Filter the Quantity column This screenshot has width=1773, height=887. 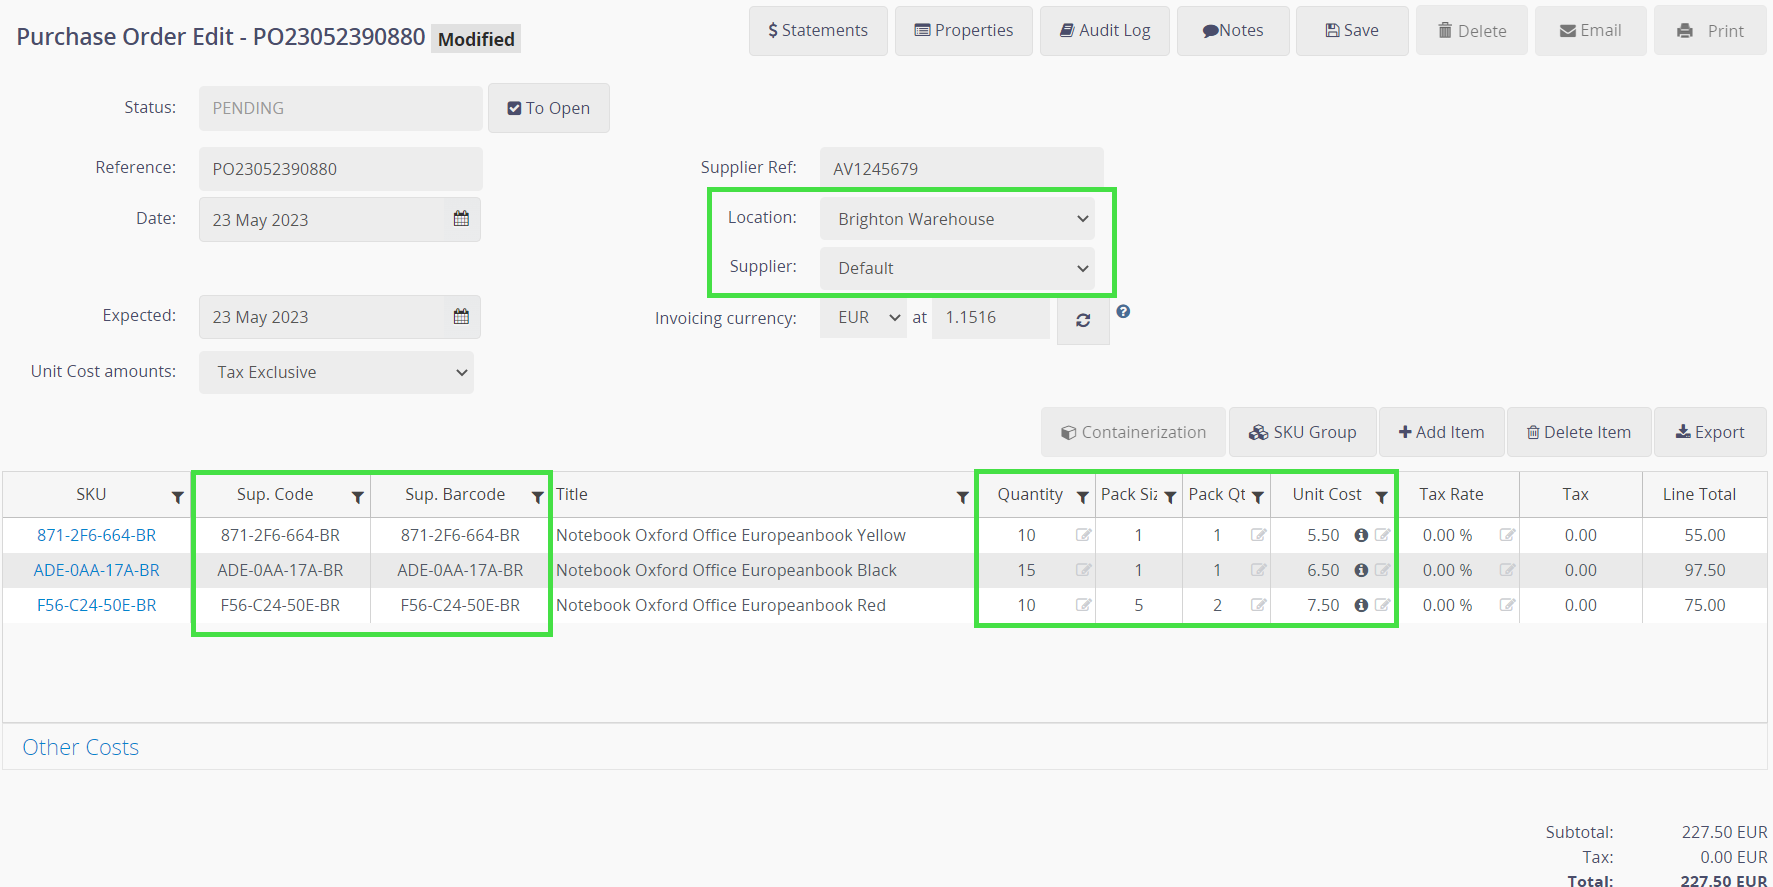tap(1082, 497)
